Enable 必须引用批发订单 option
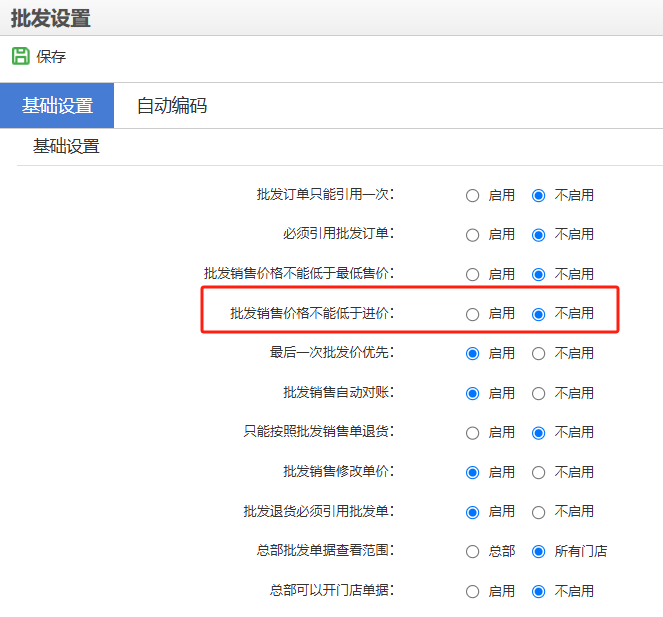 point(472,235)
